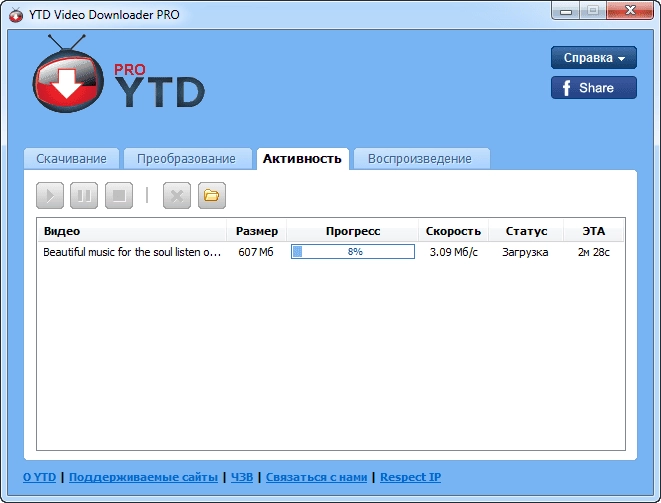Switch to the Преобразование tab
The image size is (661, 503).
pyautogui.click(x=186, y=159)
